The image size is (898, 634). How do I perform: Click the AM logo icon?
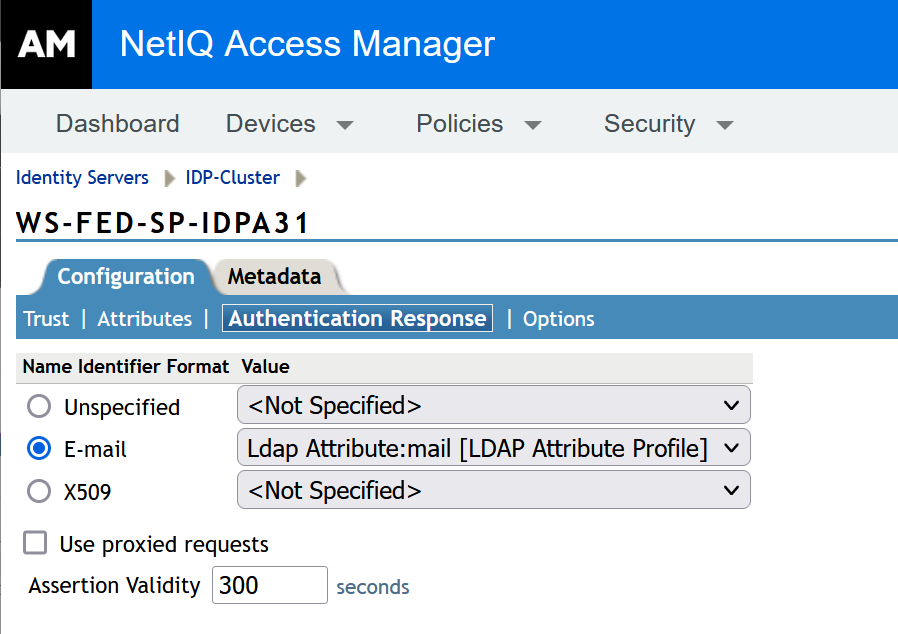(x=45, y=43)
